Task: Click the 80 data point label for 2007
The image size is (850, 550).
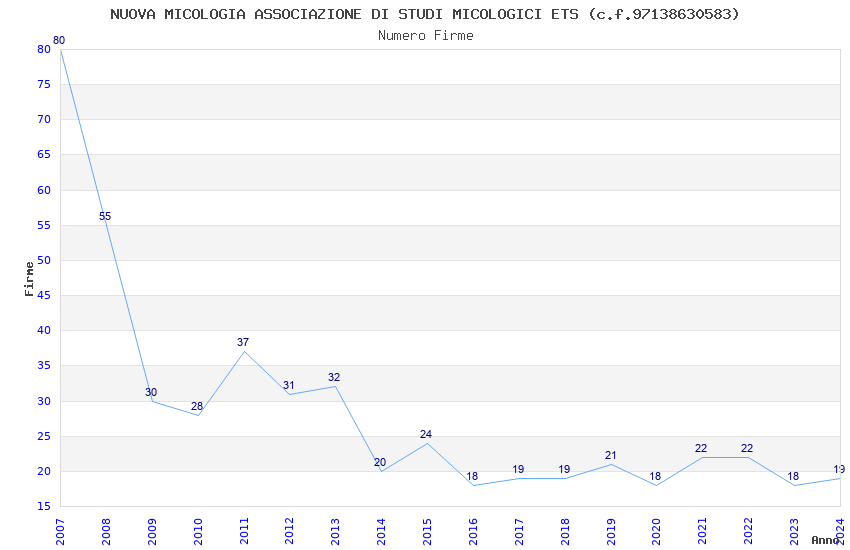Action: pos(59,40)
